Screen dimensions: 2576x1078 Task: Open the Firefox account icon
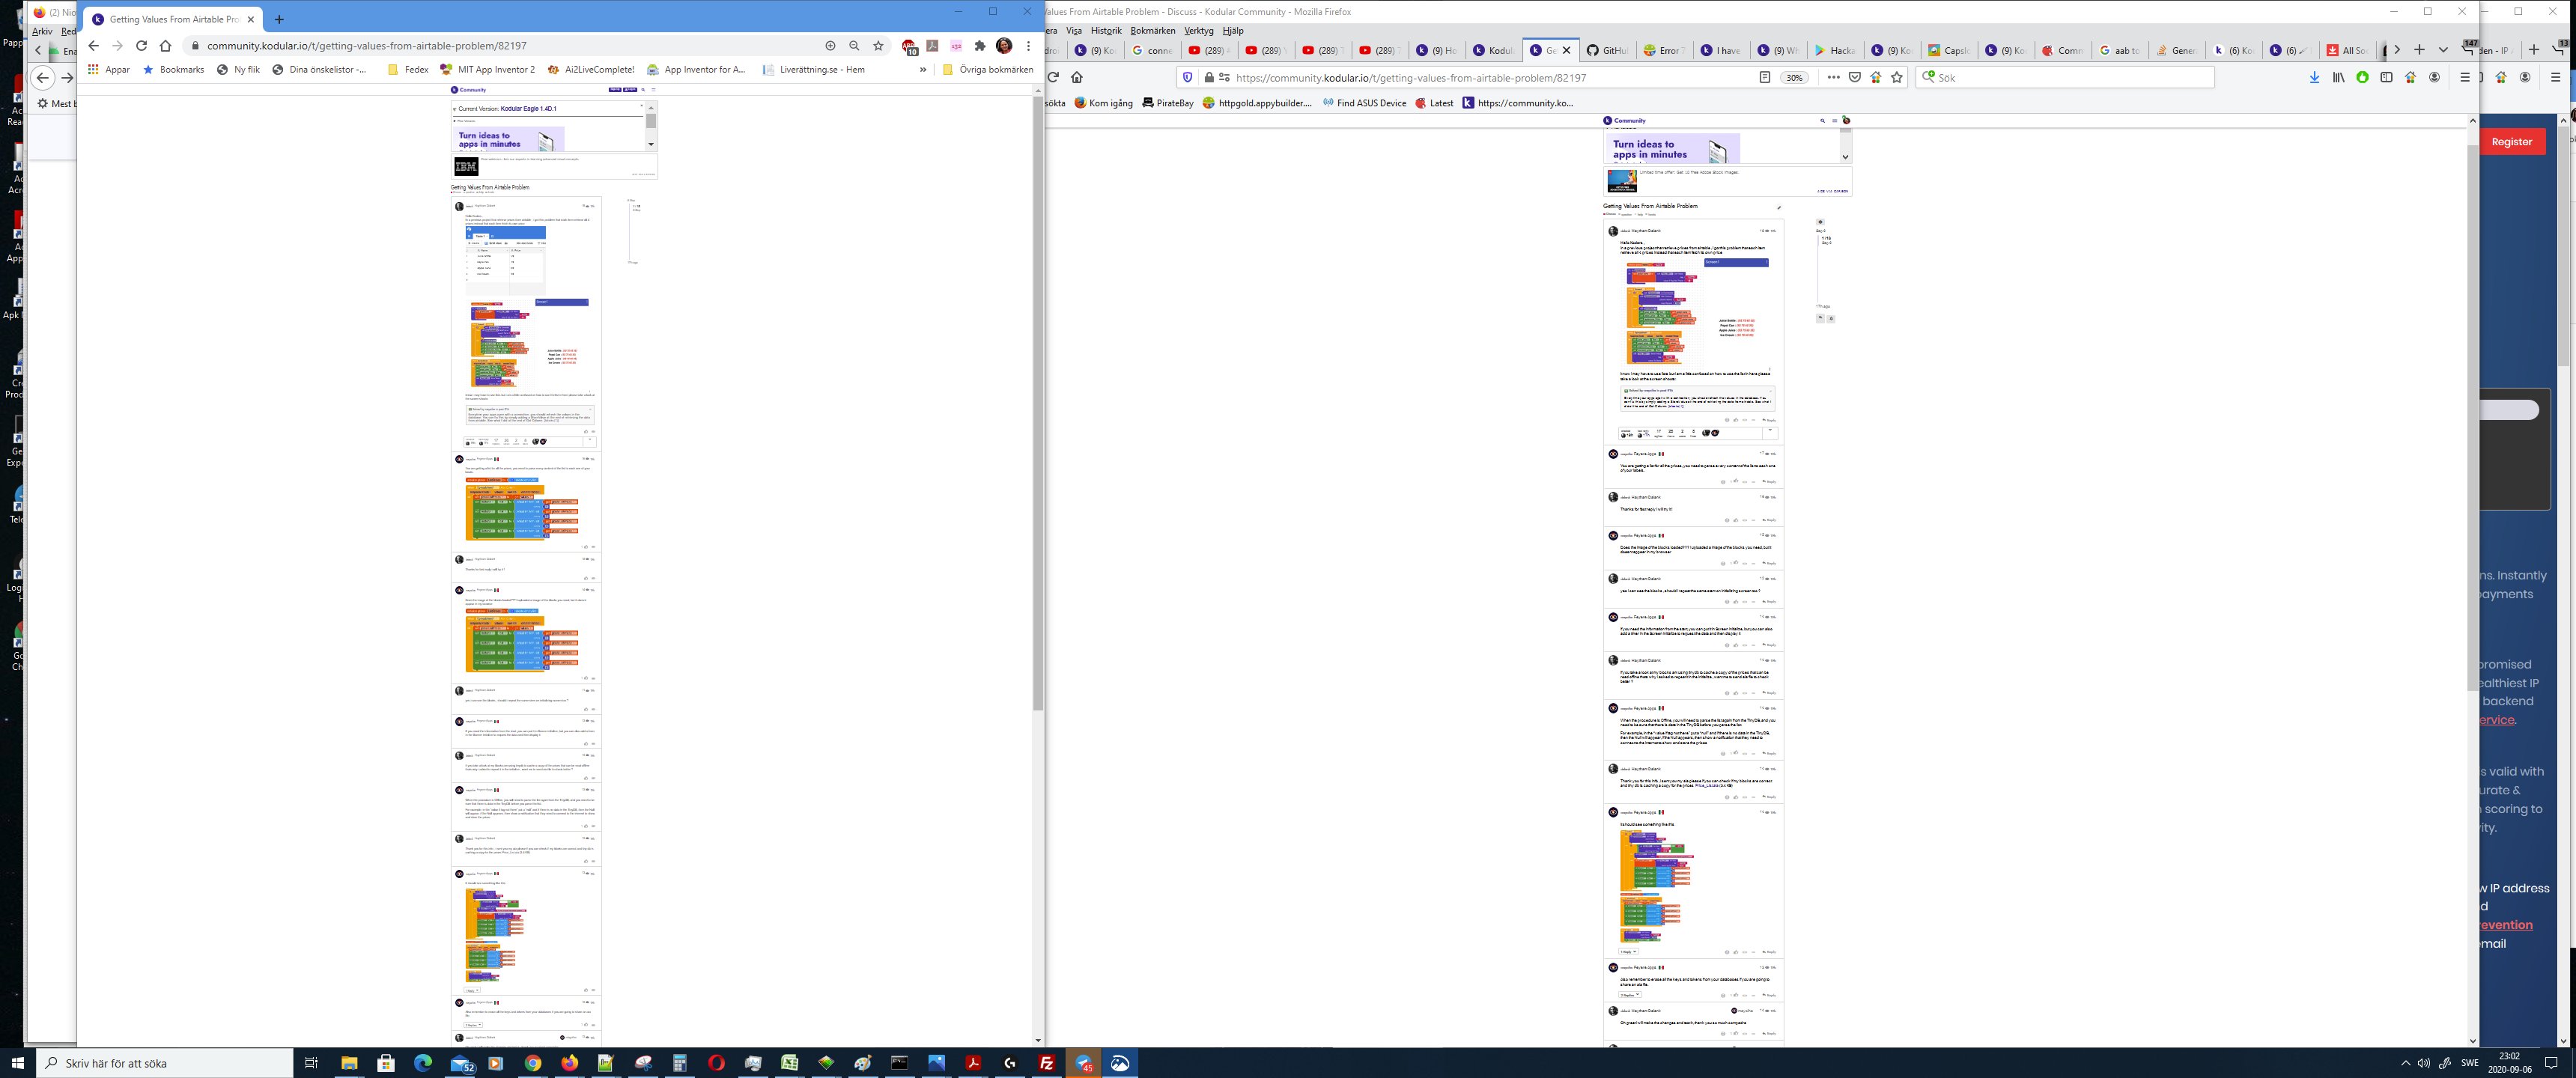click(x=2435, y=77)
